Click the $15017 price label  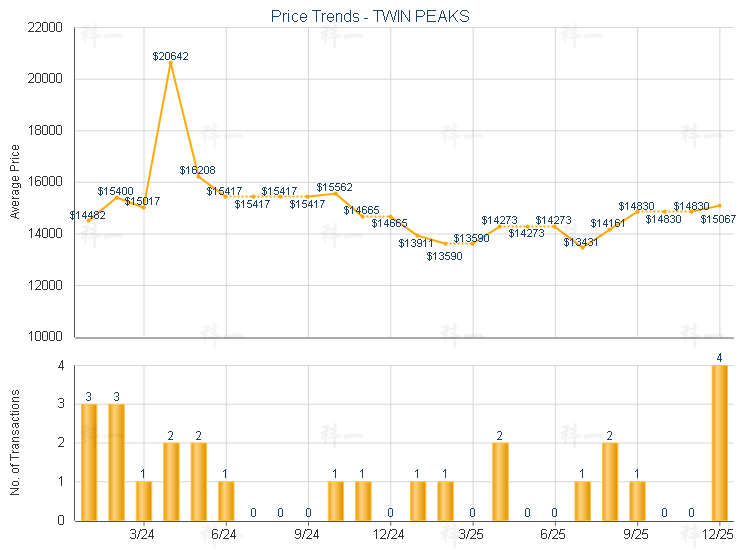[142, 201]
